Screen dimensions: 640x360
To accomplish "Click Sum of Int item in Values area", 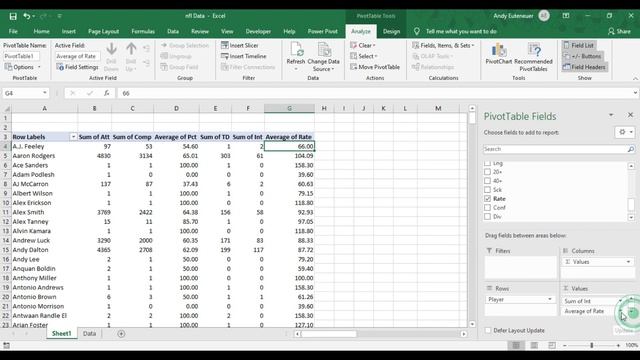I will [590, 301].
